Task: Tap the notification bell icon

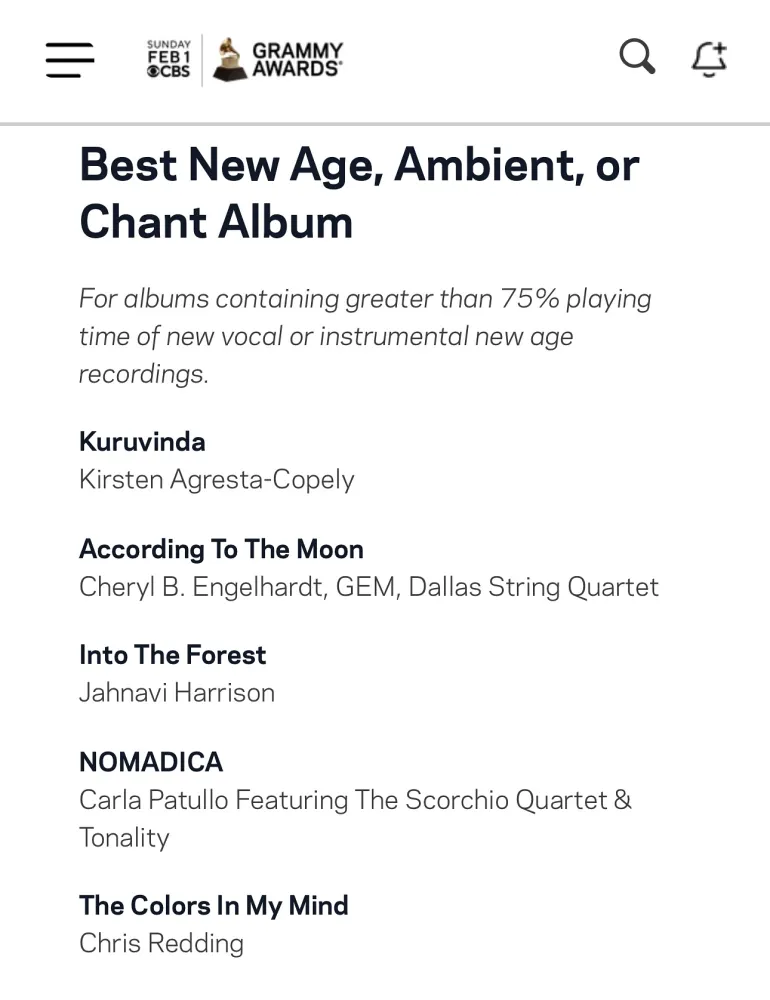Action: [709, 58]
